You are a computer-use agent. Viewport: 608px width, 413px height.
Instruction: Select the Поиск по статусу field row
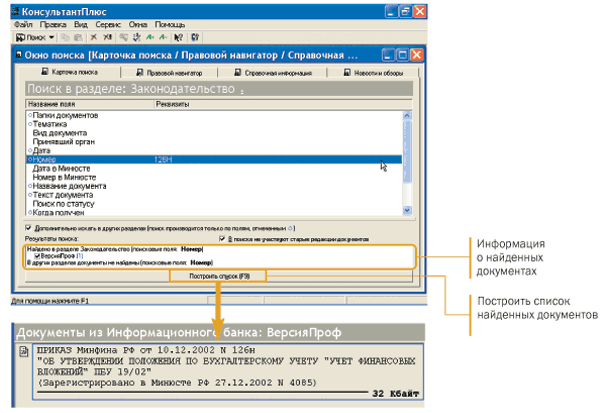[x=214, y=204]
